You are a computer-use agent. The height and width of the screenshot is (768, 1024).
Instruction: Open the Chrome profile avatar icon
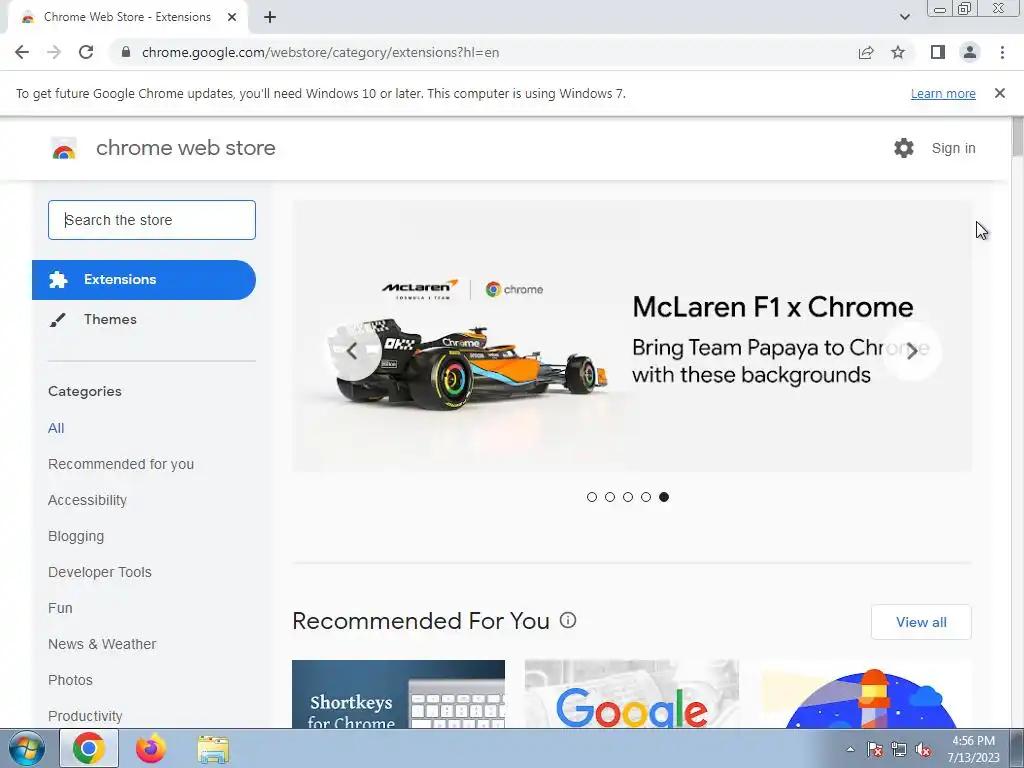coord(970,52)
